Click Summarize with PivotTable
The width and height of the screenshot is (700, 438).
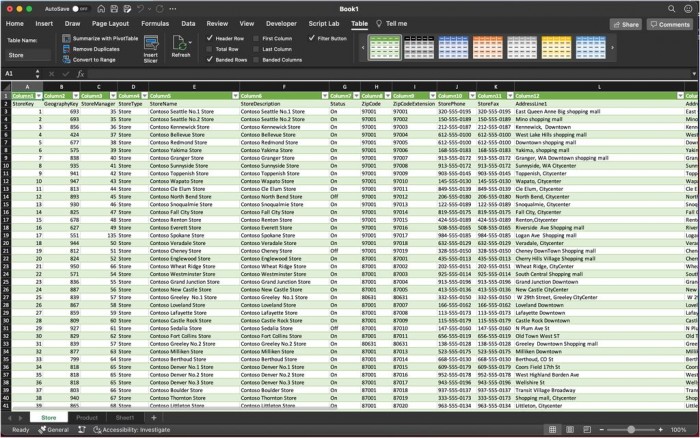pos(105,37)
